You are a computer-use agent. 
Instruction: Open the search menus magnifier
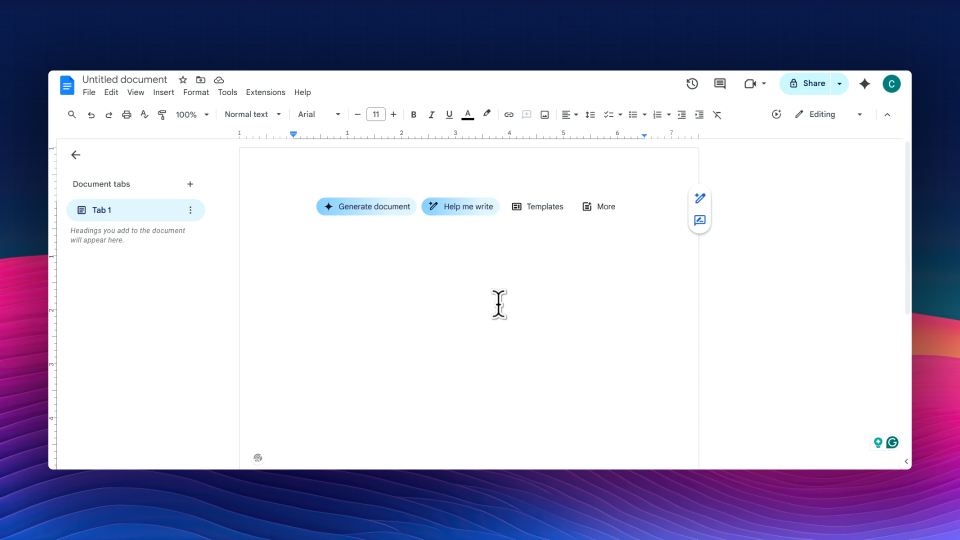click(72, 114)
